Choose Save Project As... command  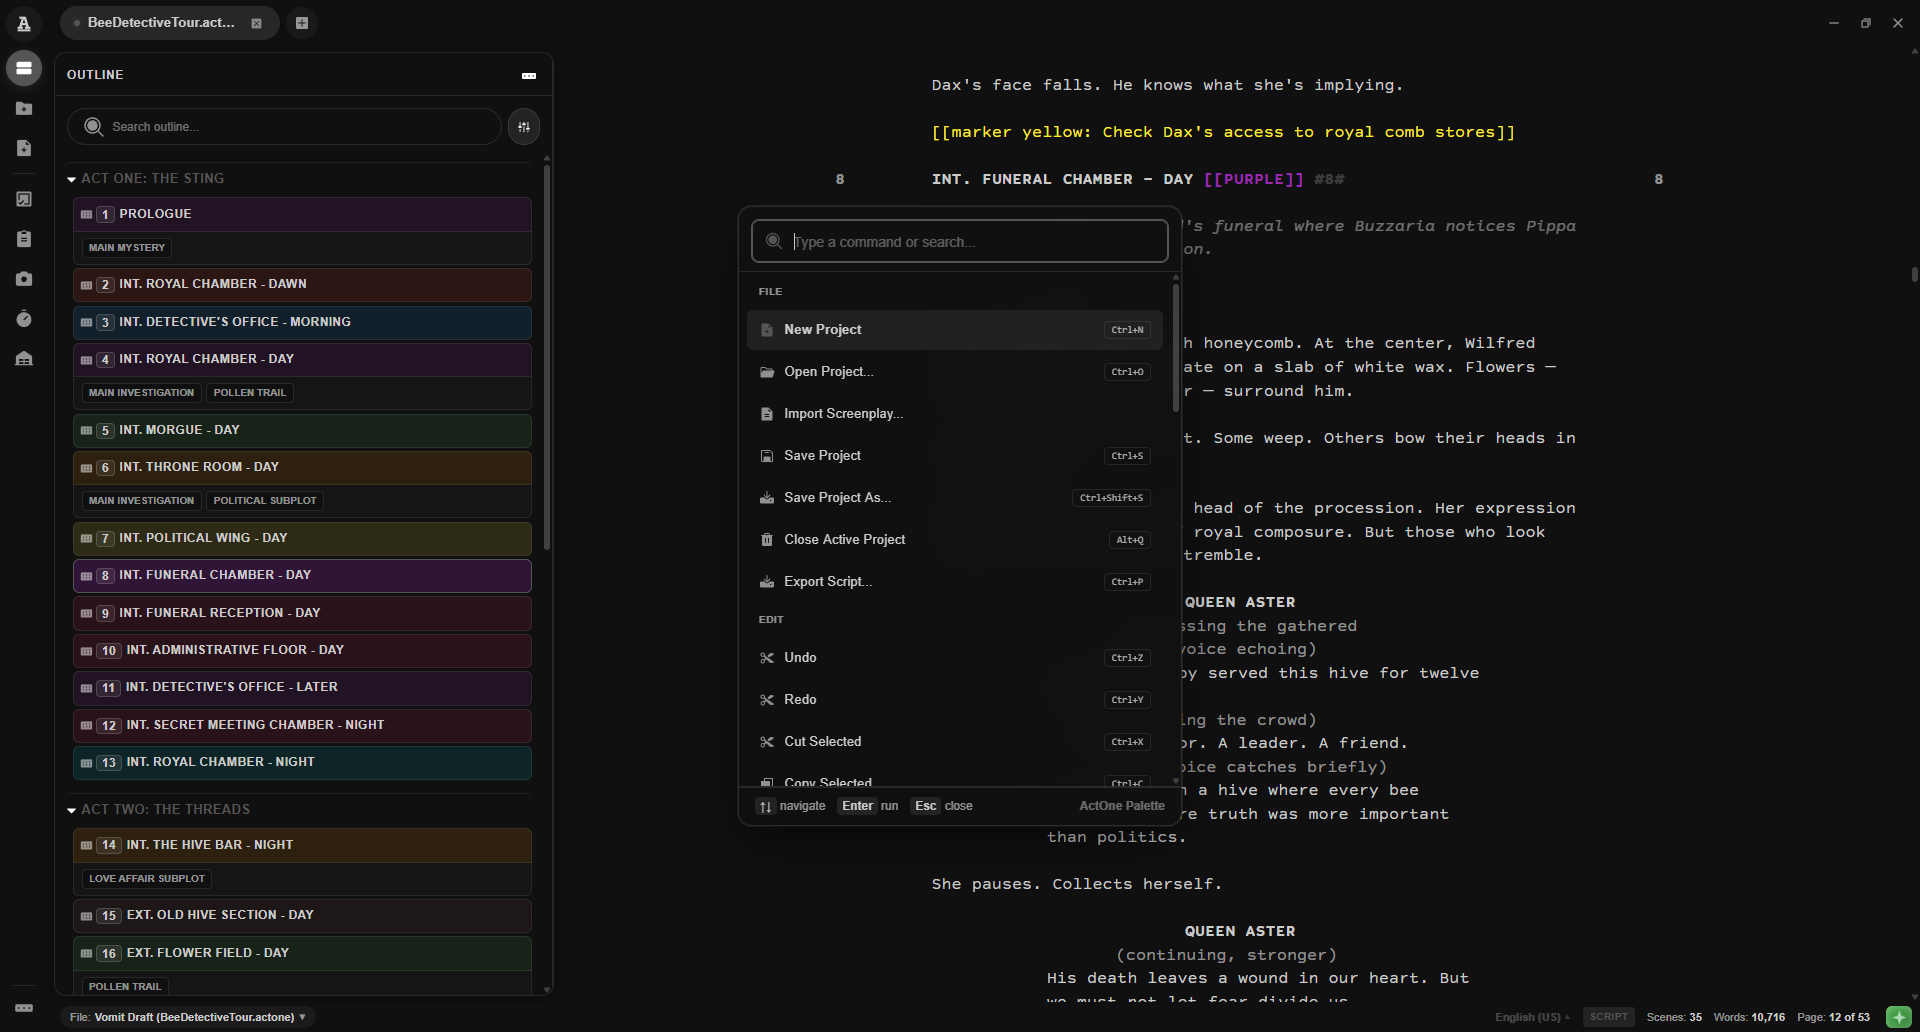[955, 498]
